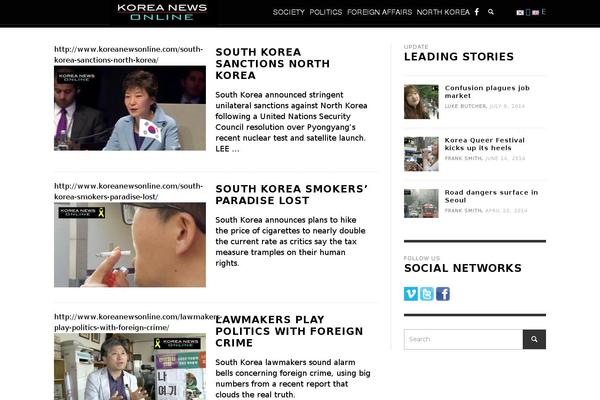
Task: Open Facebook icon under Social Networks
Action: pyautogui.click(x=443, y=294)
